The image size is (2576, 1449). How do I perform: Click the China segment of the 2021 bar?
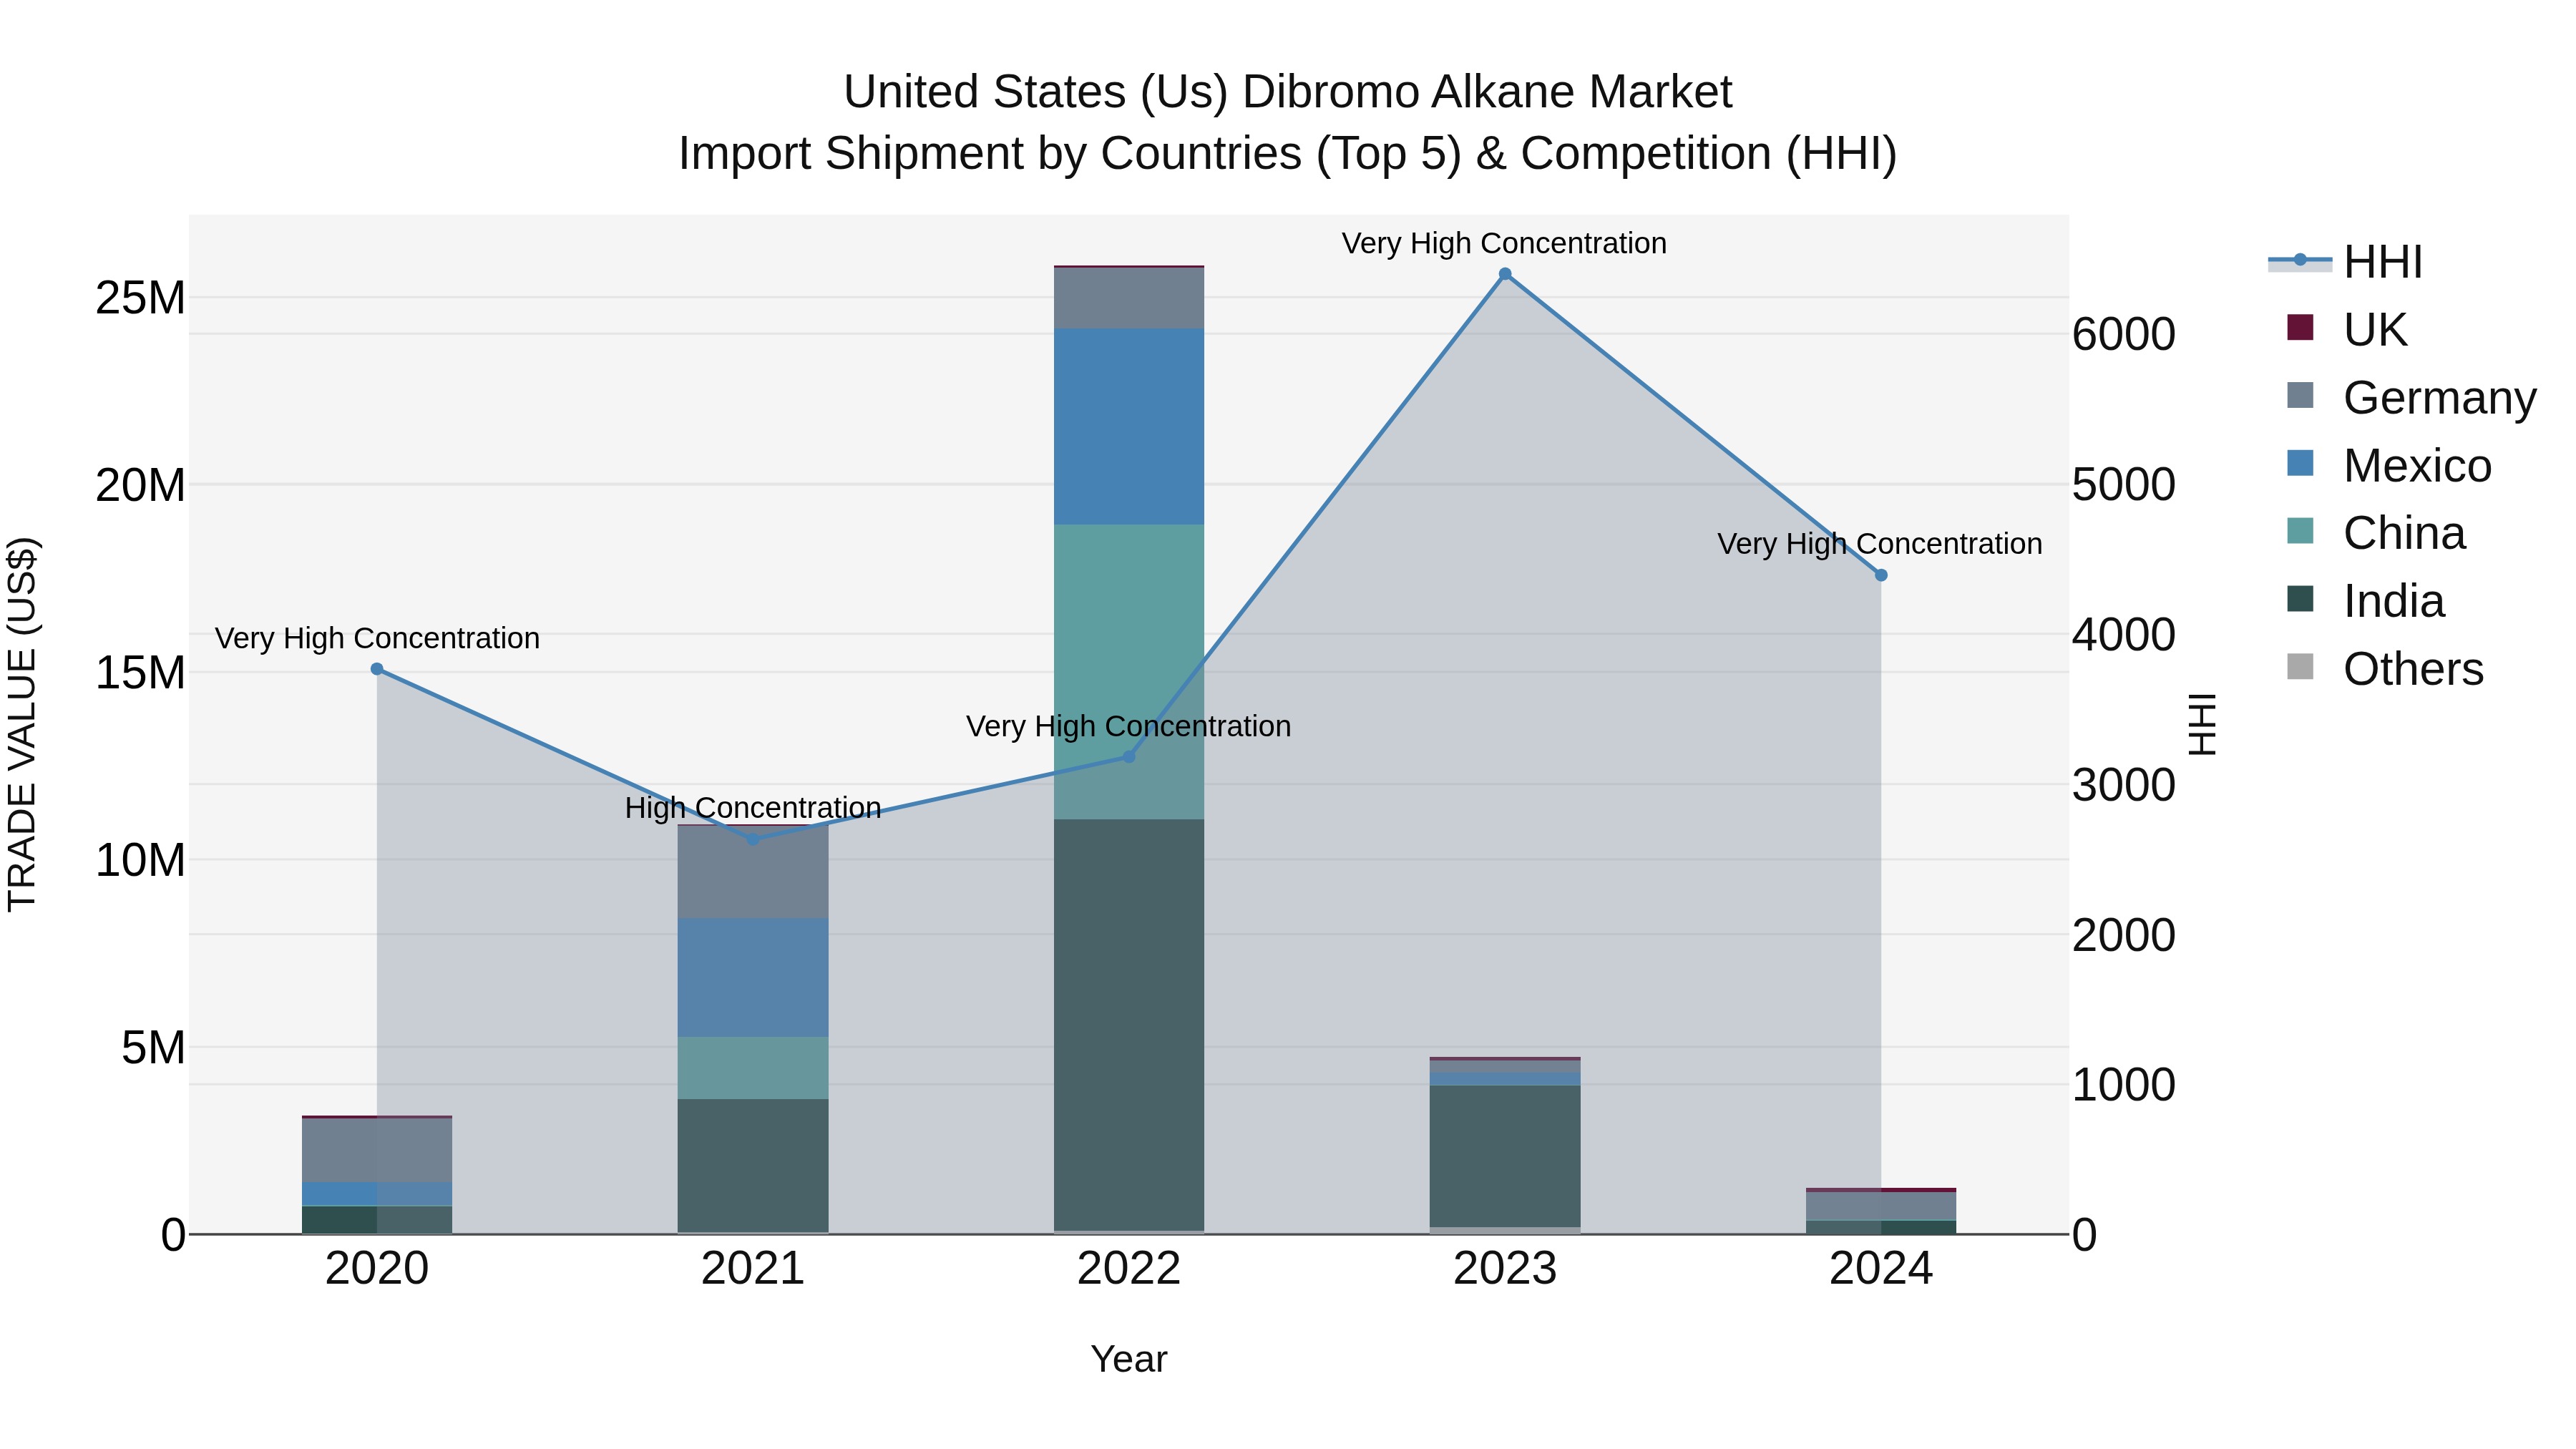click(753, 1068)
